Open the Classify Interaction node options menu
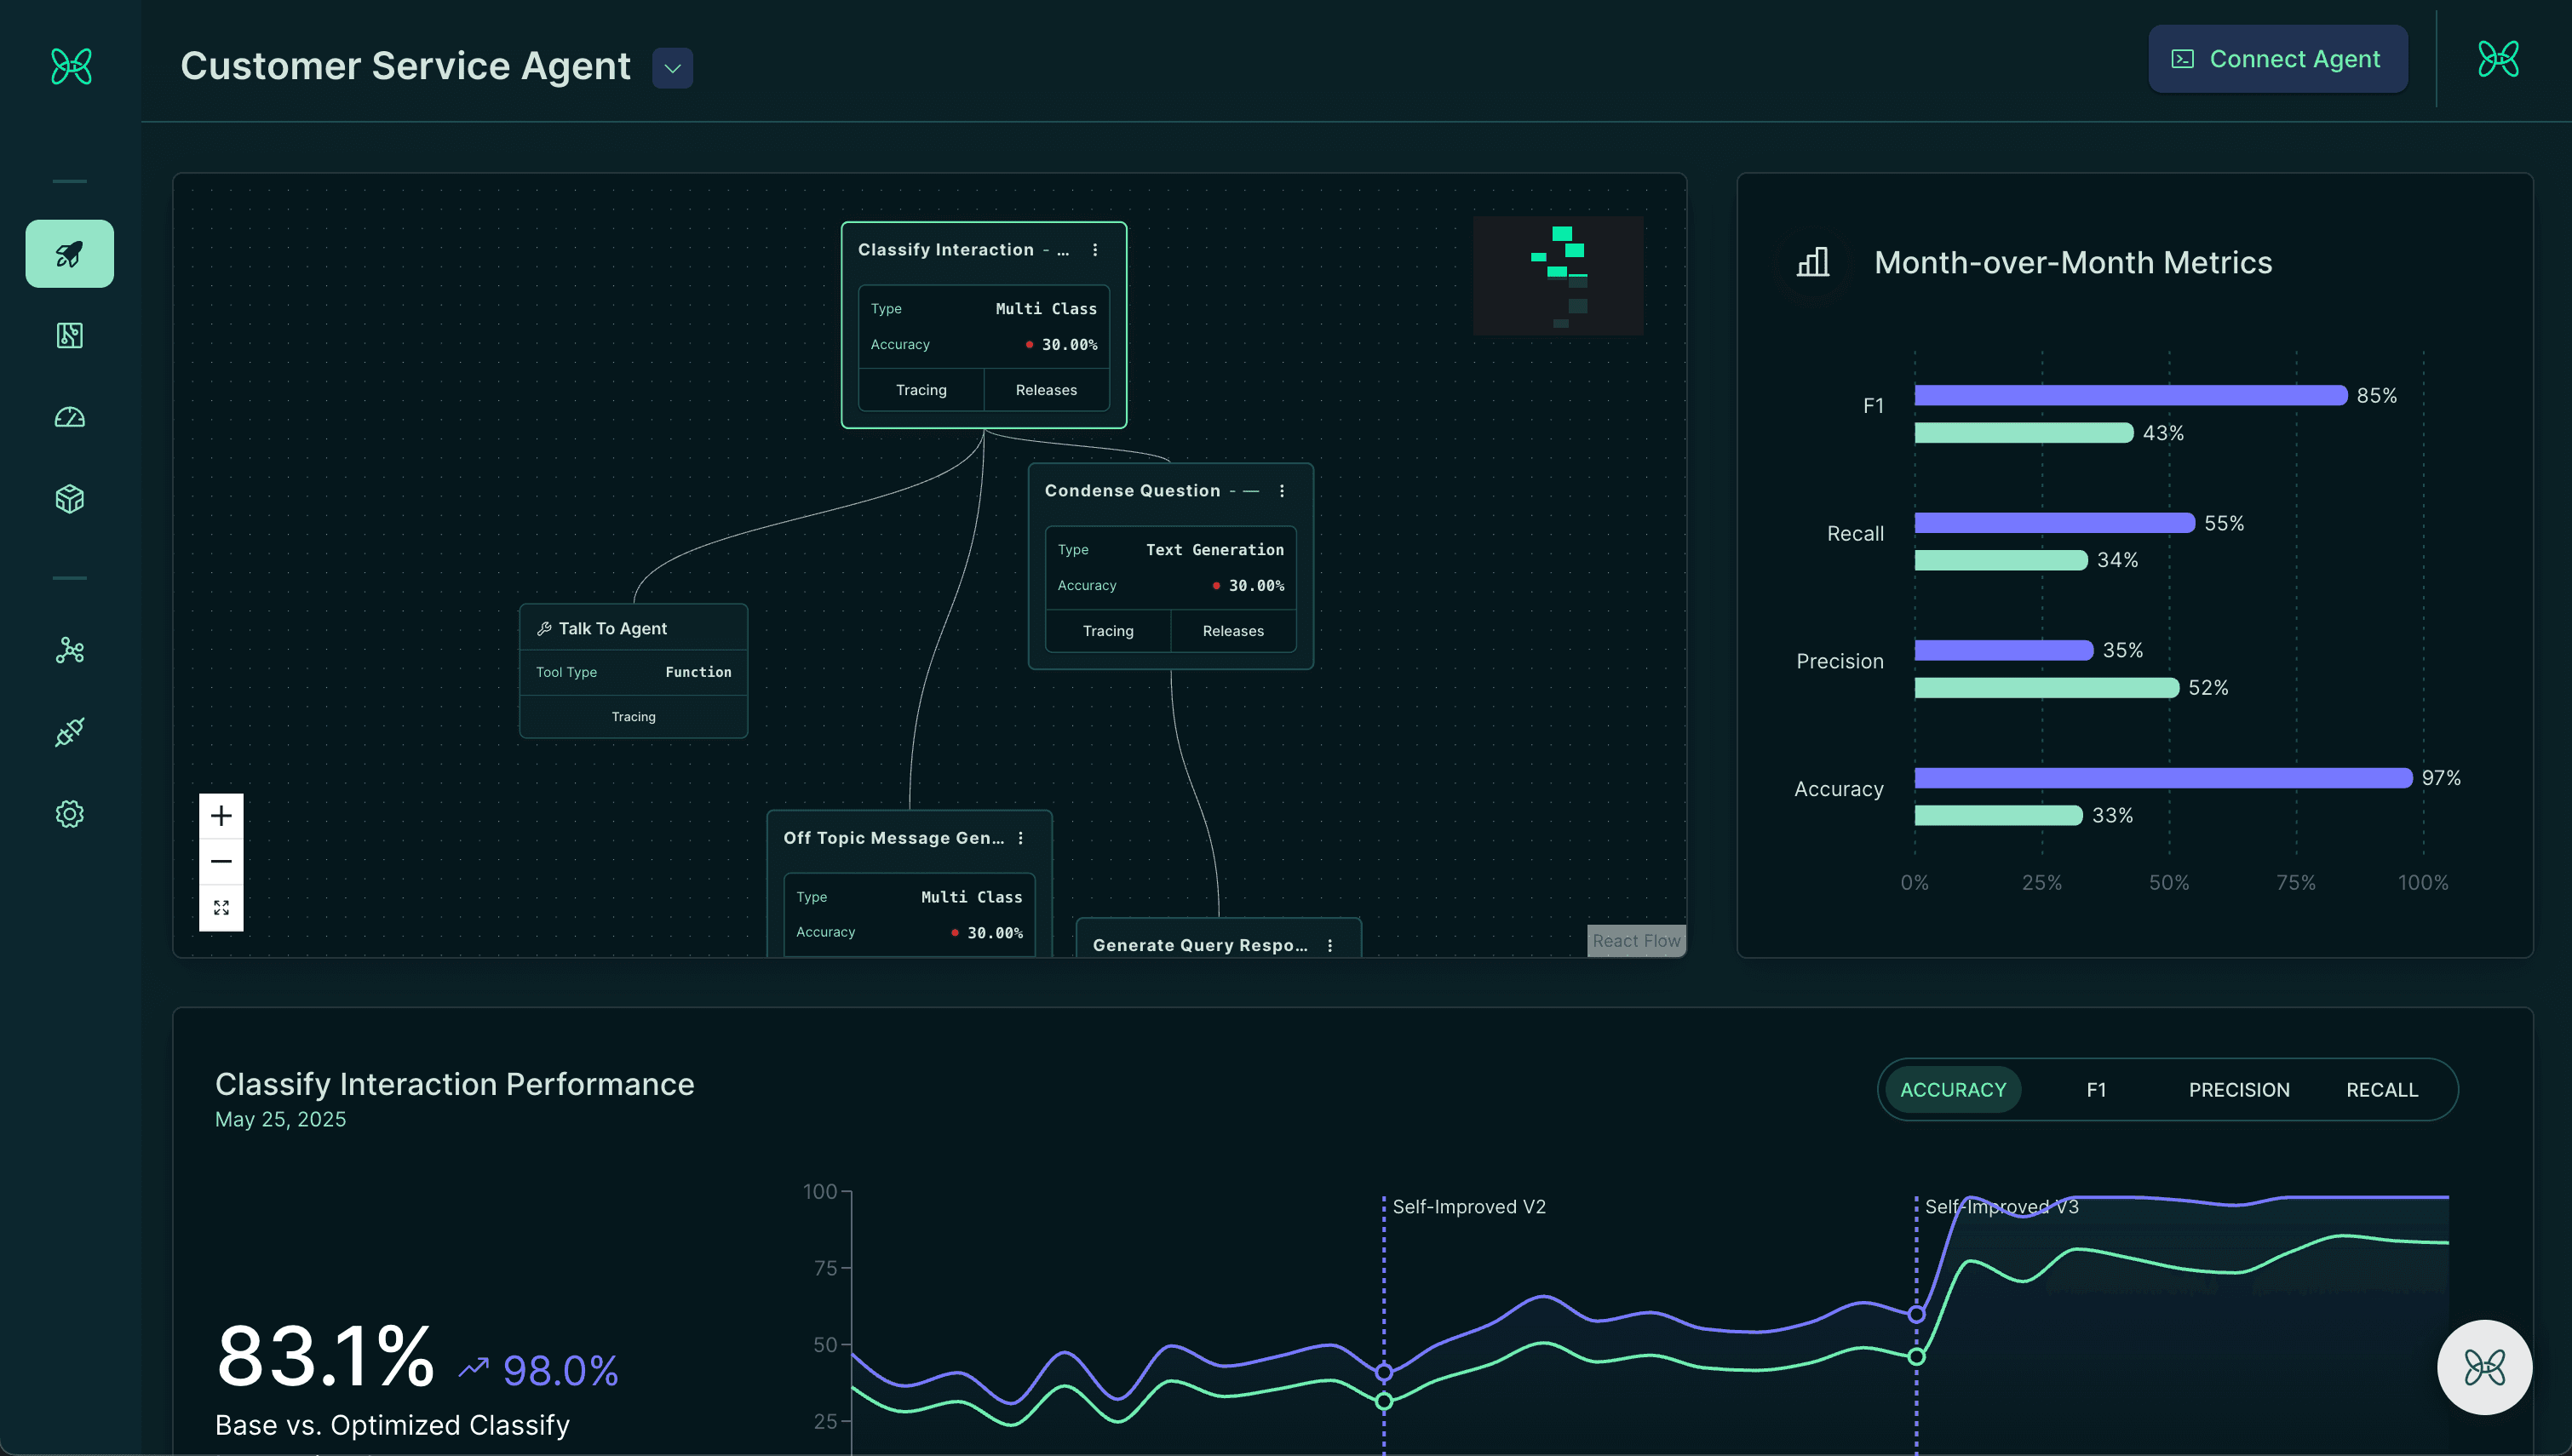 1095,250
